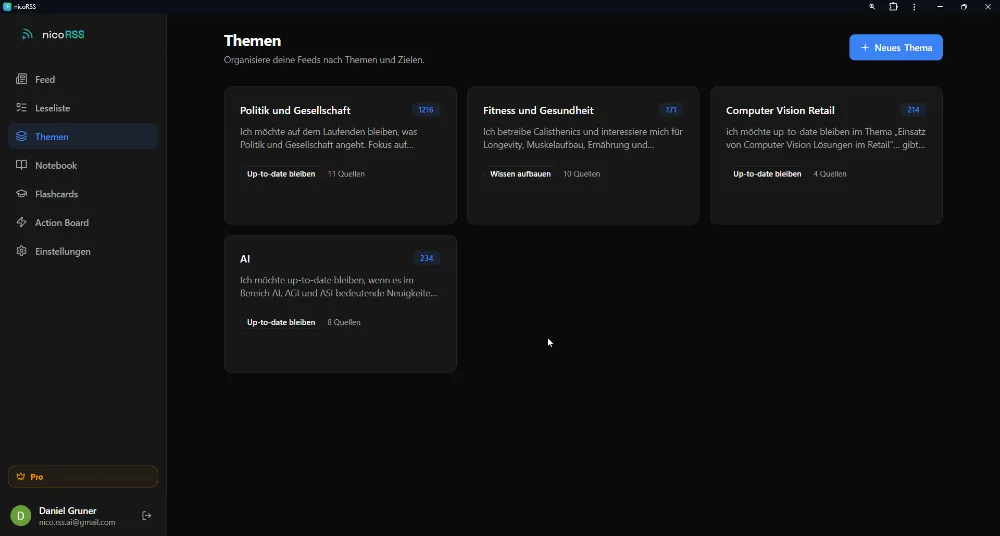Open the AI theme card
This screenshot has height=536, width=1000.
341,304
